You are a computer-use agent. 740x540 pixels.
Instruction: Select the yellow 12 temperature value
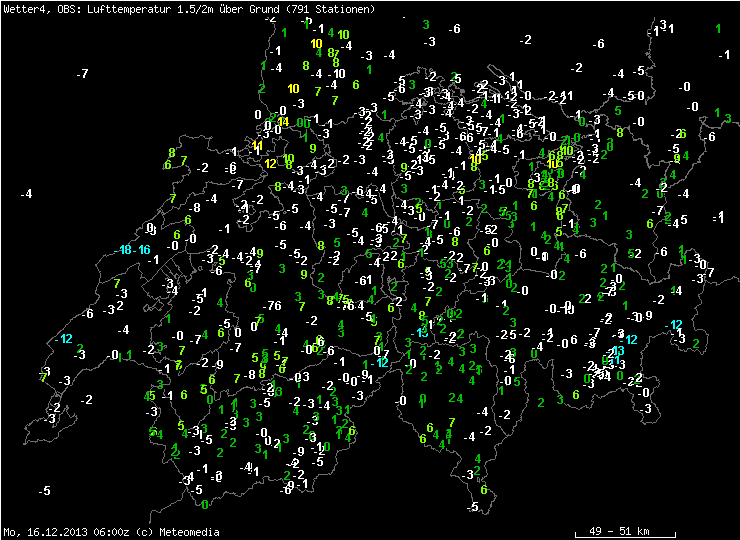(270, 163)
